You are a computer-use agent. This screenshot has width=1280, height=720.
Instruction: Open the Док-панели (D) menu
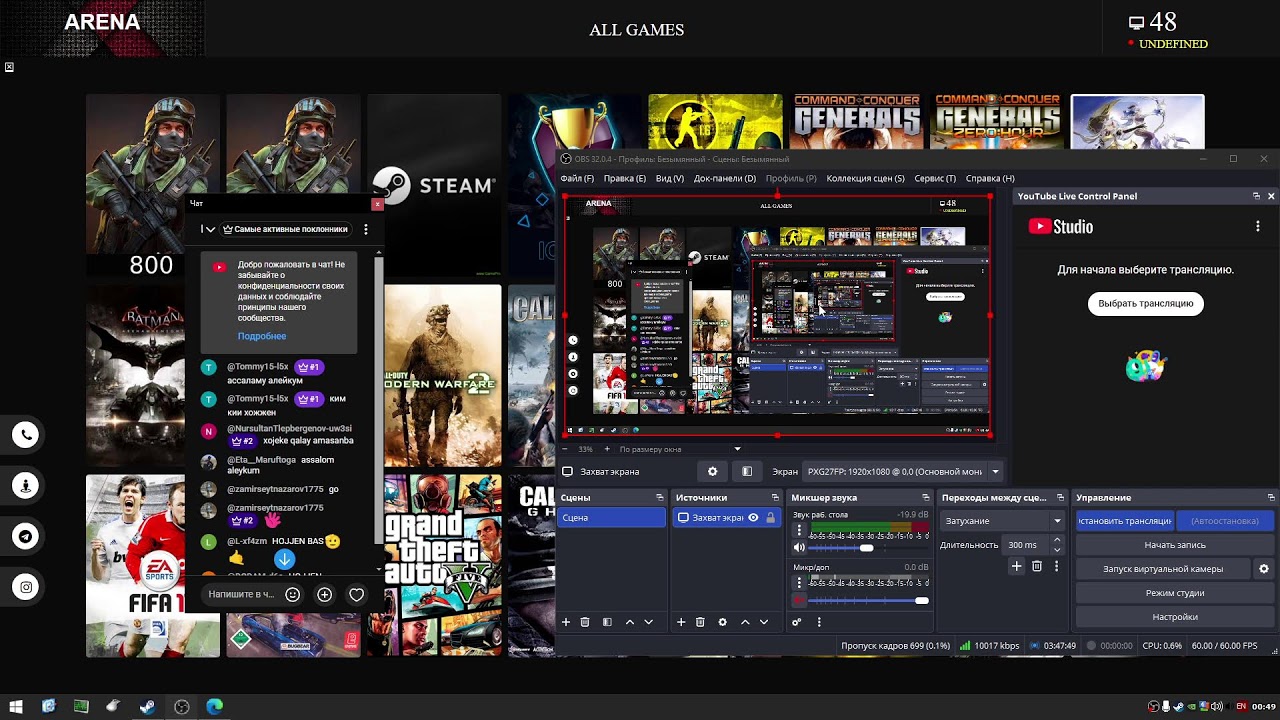[725, 178]
